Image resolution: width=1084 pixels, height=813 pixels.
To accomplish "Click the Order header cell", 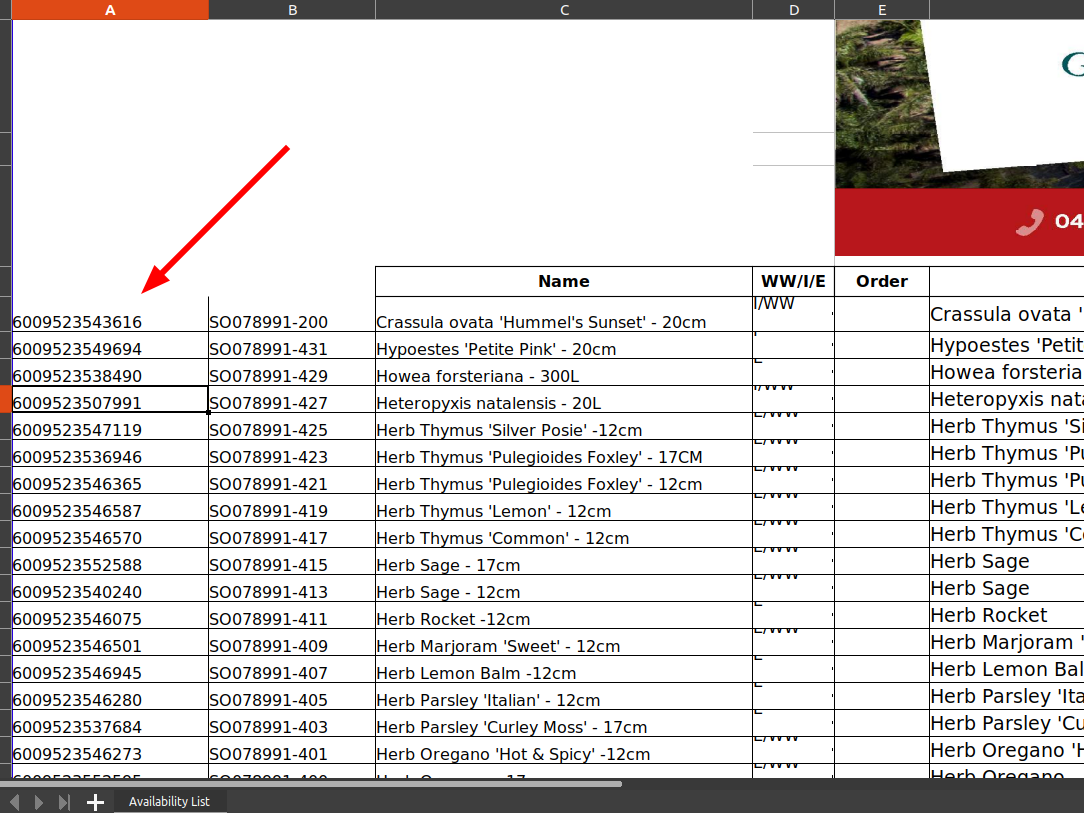I will pos(882,281).
